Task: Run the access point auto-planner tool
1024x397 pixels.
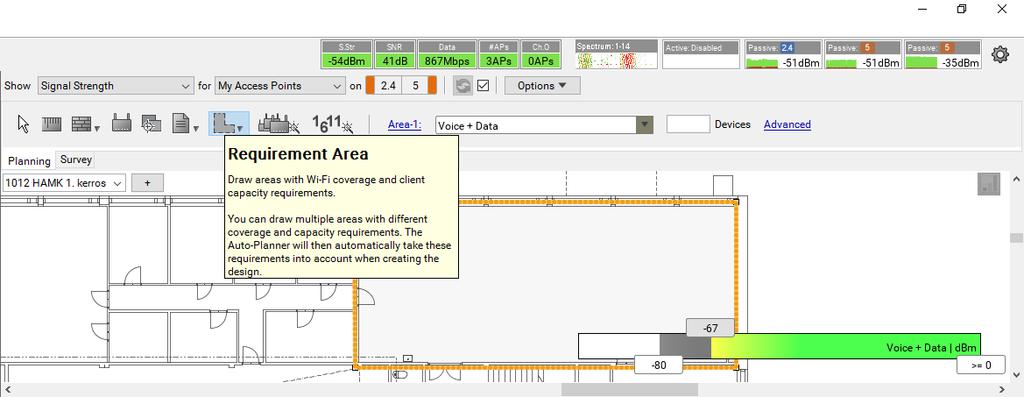Action: coord(279,123)
